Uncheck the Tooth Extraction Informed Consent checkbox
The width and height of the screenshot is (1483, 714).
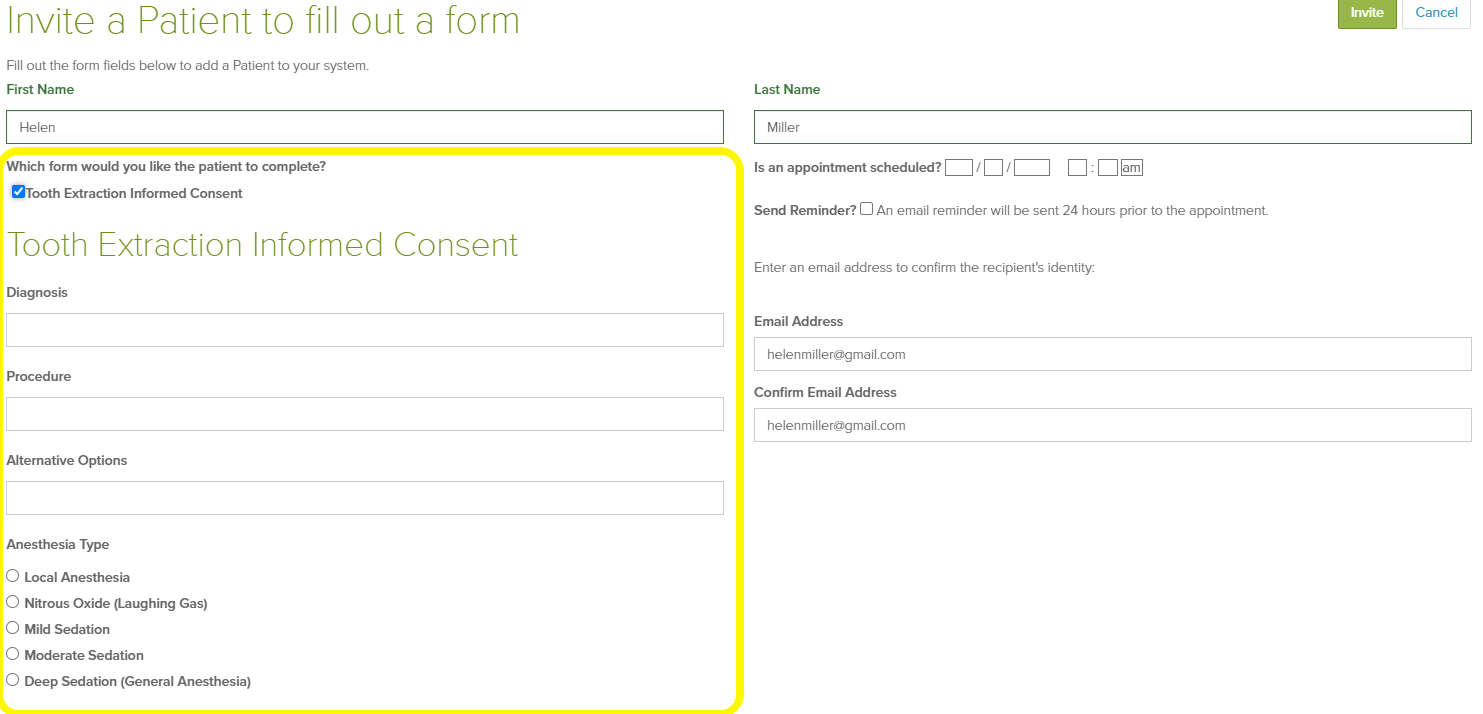pyautogui.click(x=18, y=191)
